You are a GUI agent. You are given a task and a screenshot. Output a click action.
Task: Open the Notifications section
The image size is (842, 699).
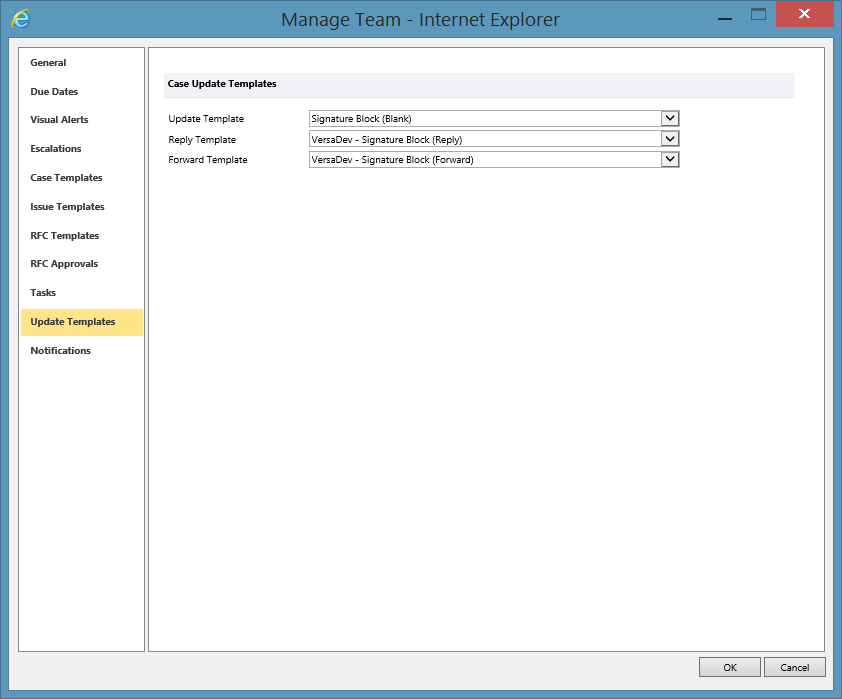click(x=60, y=351)
